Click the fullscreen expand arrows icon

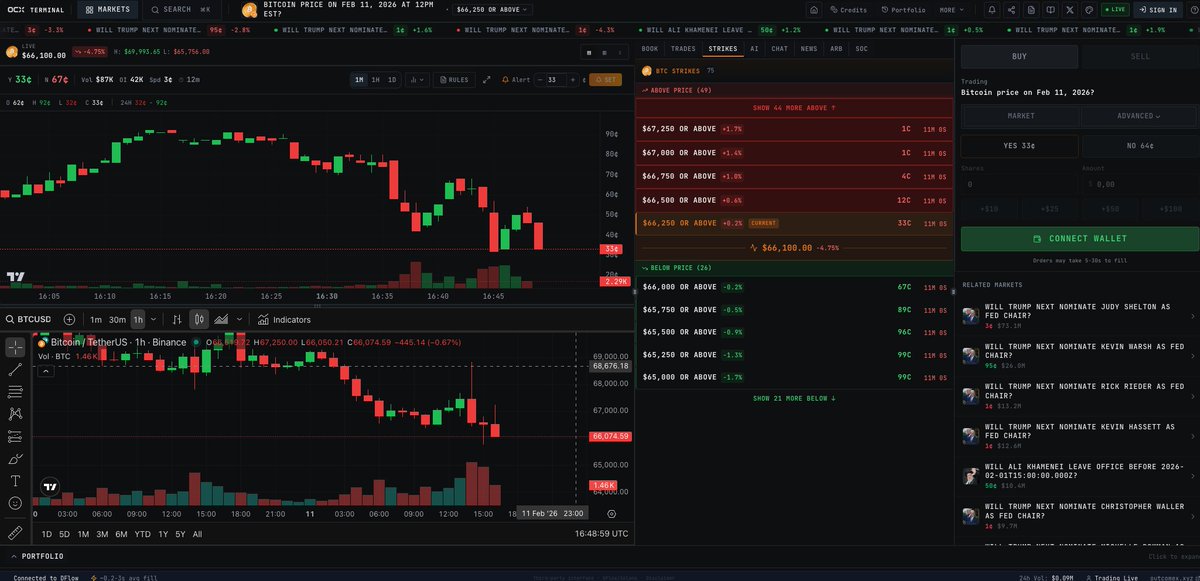[487, 80]
